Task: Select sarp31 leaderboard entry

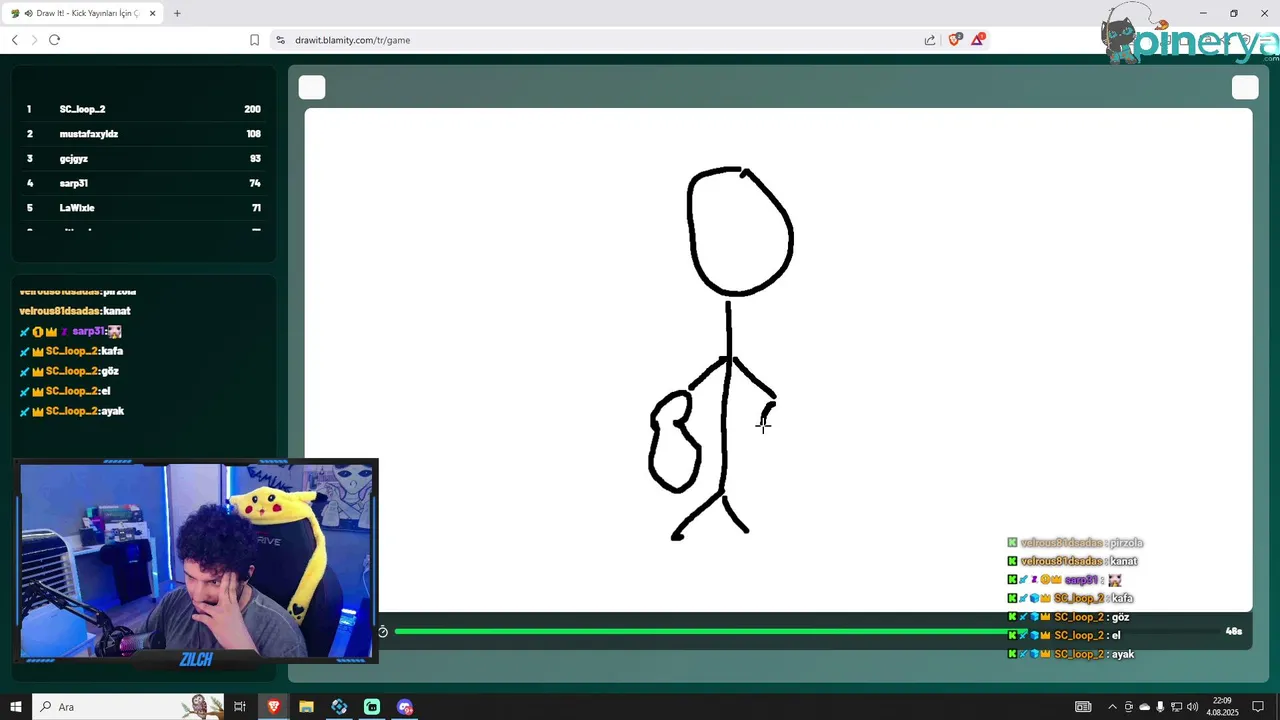Action: click(x=144, y=183)
